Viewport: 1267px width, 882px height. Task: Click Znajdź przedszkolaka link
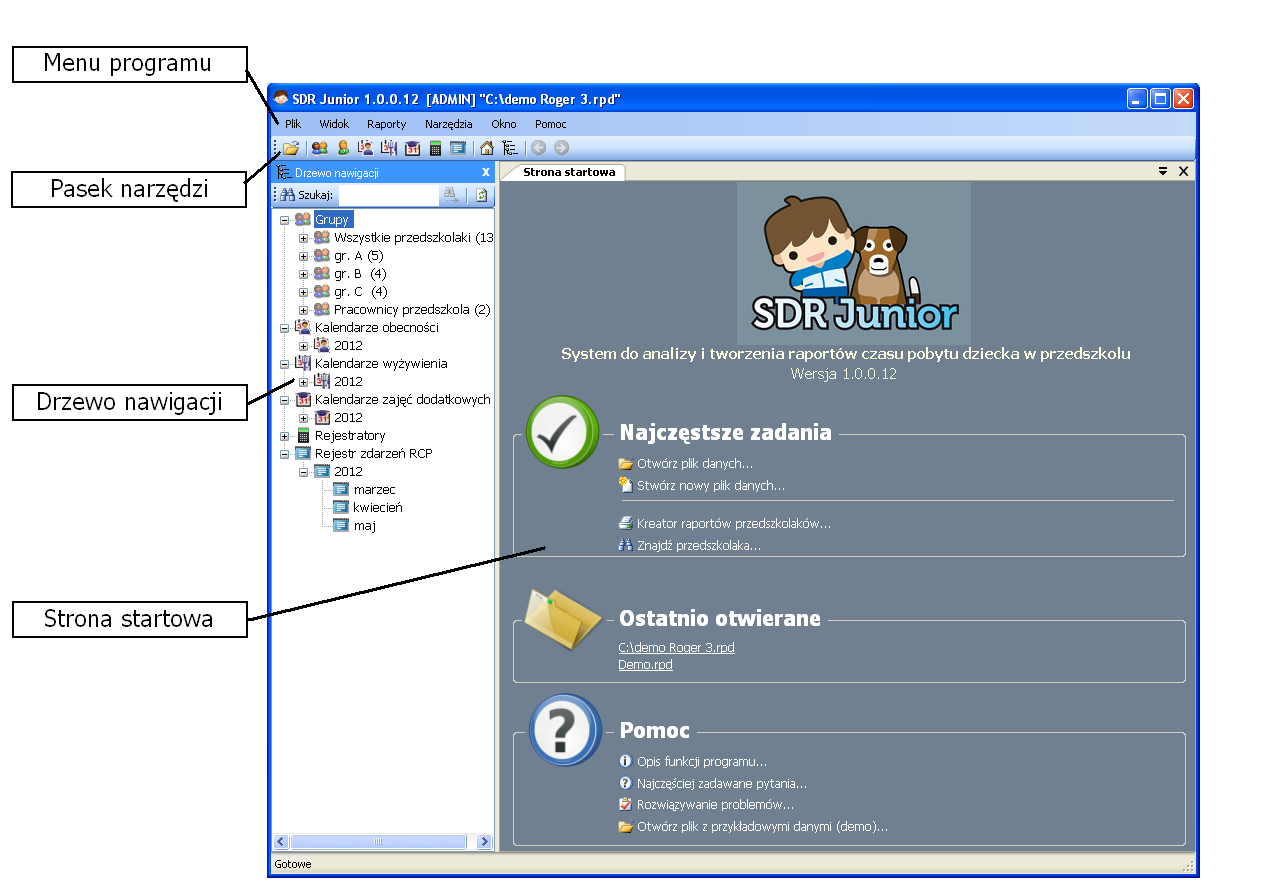(x=698, y=546)
